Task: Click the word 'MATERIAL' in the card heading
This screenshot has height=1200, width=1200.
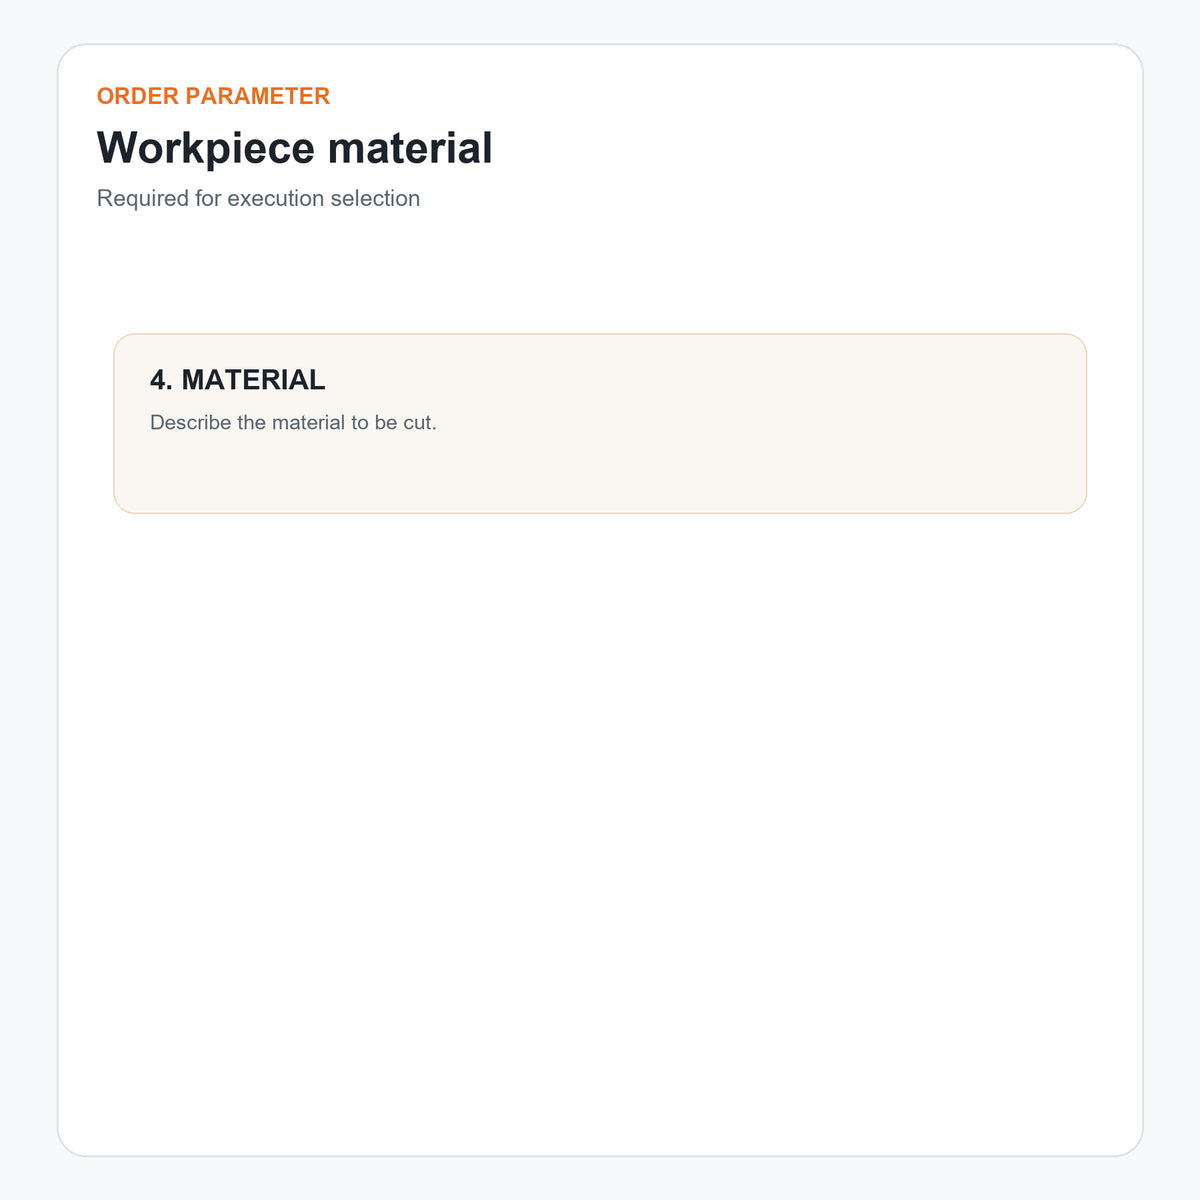Action: (254, 380)
